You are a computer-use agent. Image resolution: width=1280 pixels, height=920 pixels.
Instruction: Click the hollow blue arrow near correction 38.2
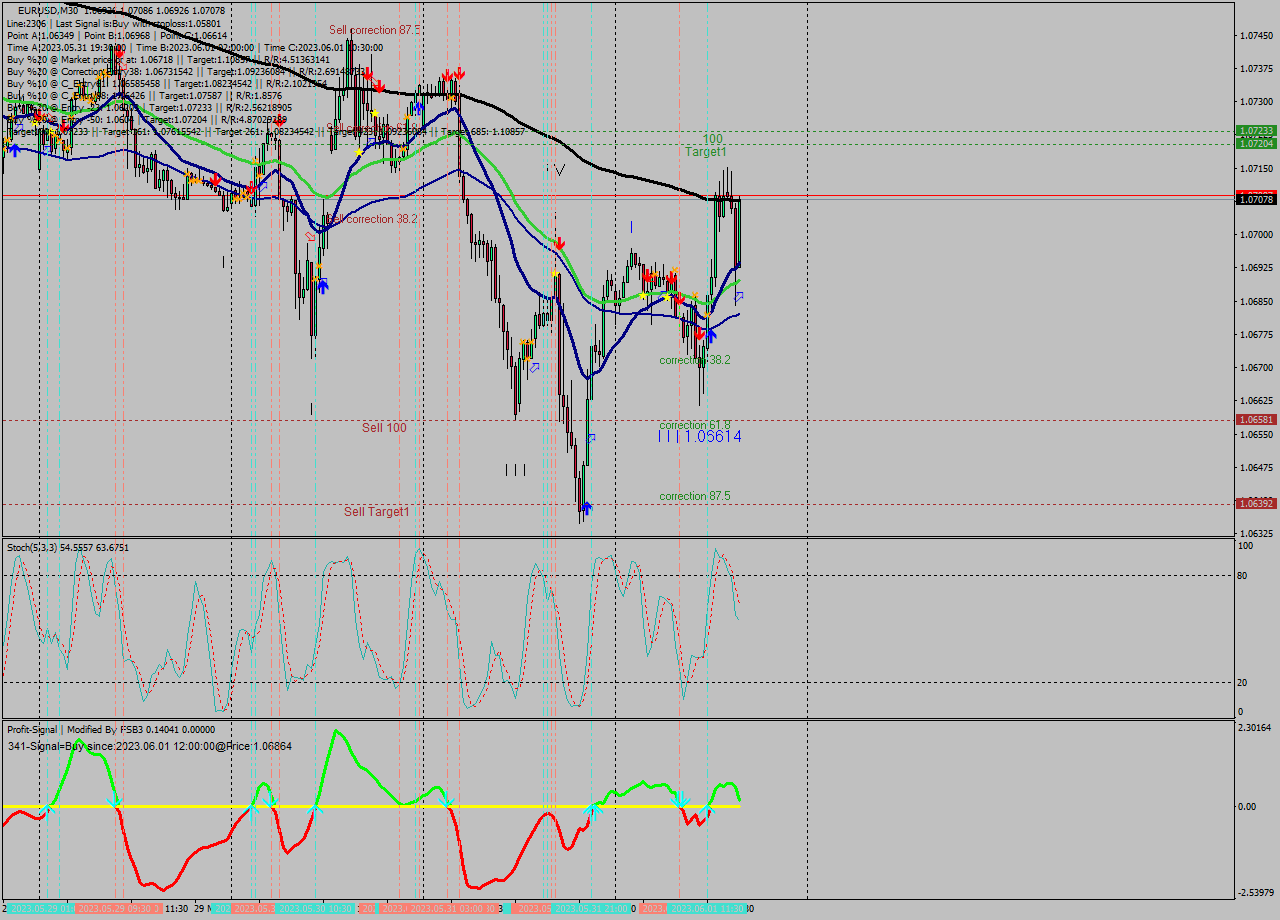(x=739, y=297)
